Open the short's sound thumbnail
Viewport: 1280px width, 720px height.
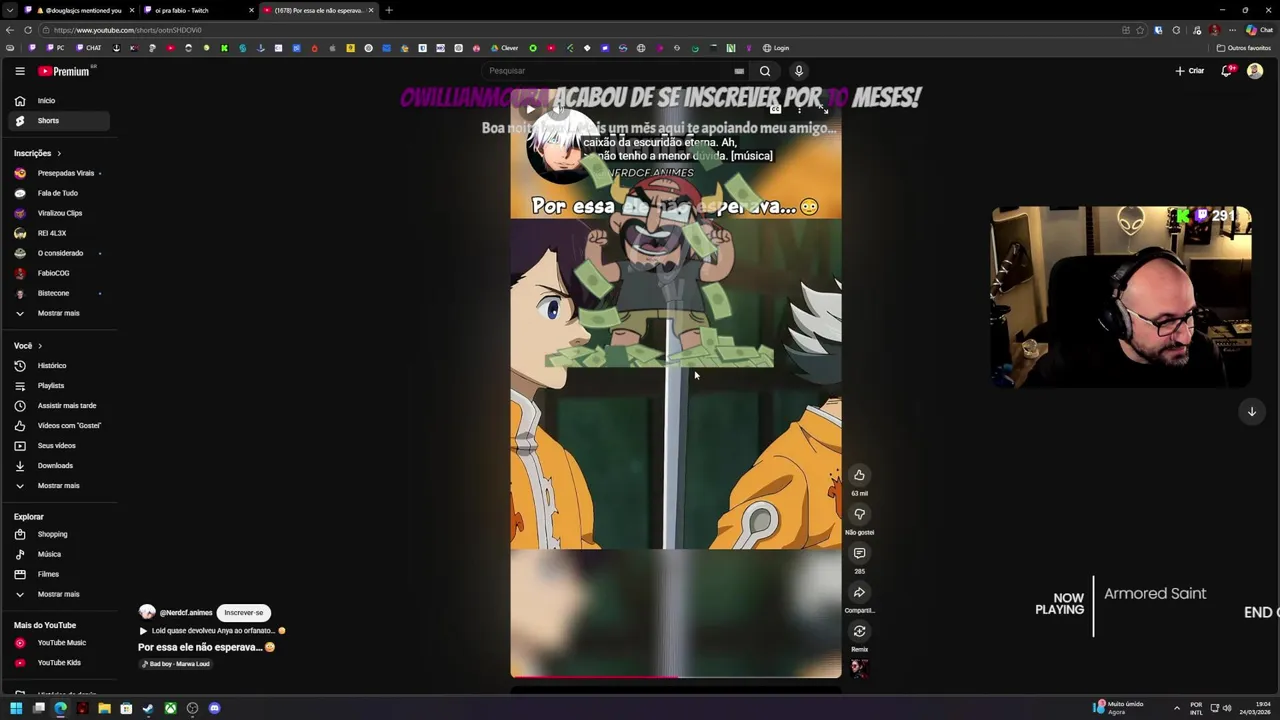pos(859,668)
